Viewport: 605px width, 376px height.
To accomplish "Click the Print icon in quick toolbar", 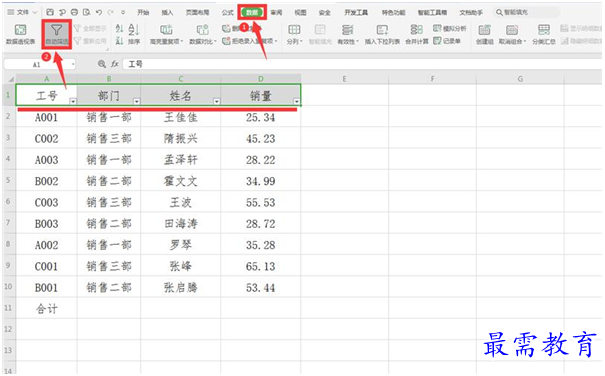I will 74,12.
